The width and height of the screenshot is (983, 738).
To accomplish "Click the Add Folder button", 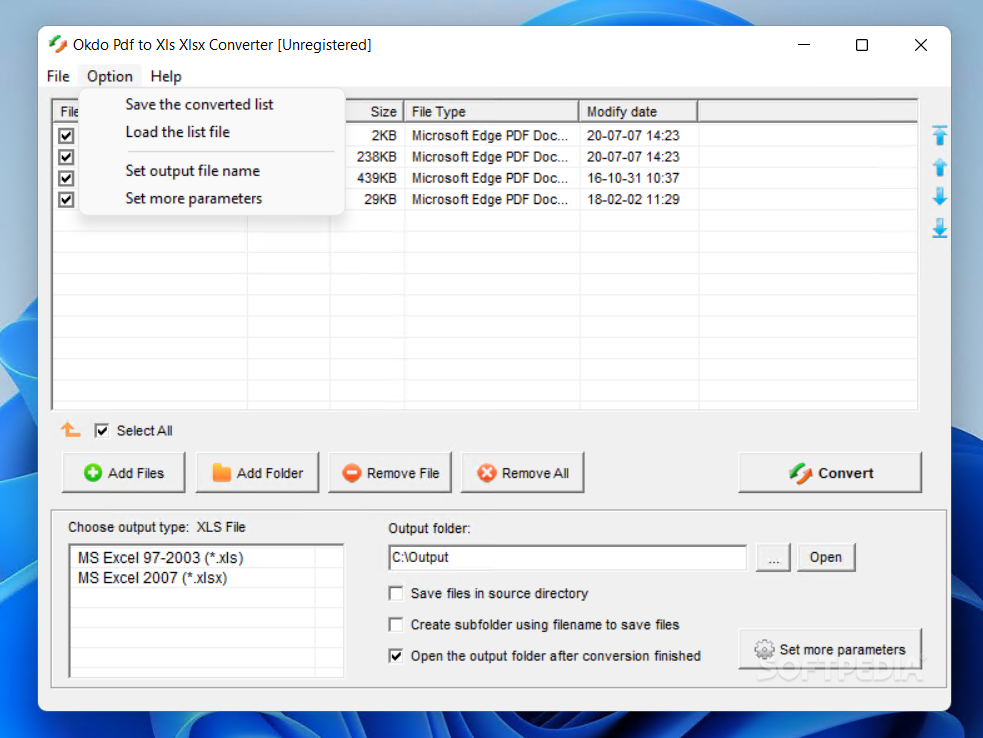I will point(257,473).
